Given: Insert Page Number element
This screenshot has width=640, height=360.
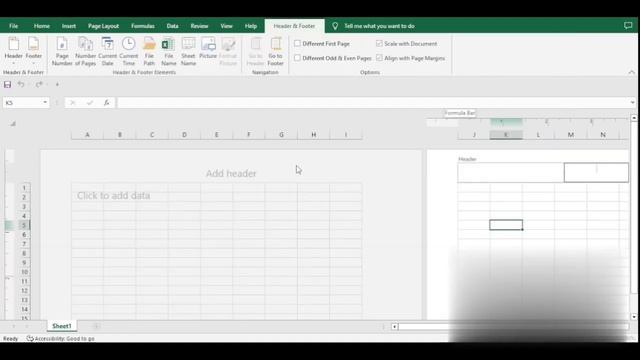Looking at the screenshot, I should click(62, 51).
